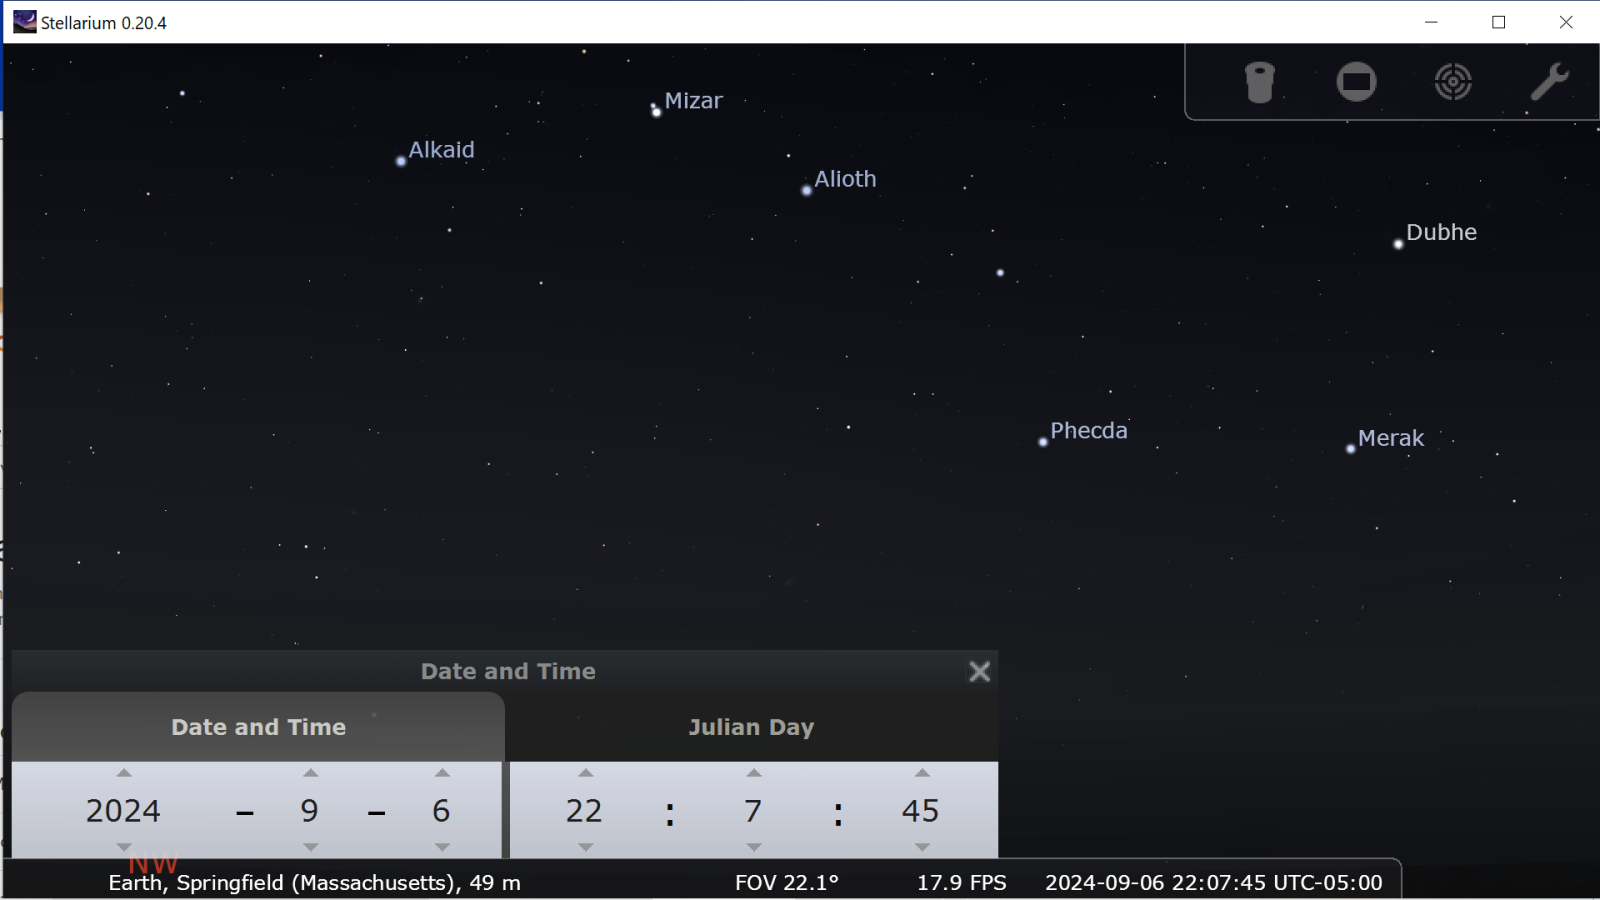Decrease the minutes with down arrow
1600x900 pixels.
coord(754,847)
